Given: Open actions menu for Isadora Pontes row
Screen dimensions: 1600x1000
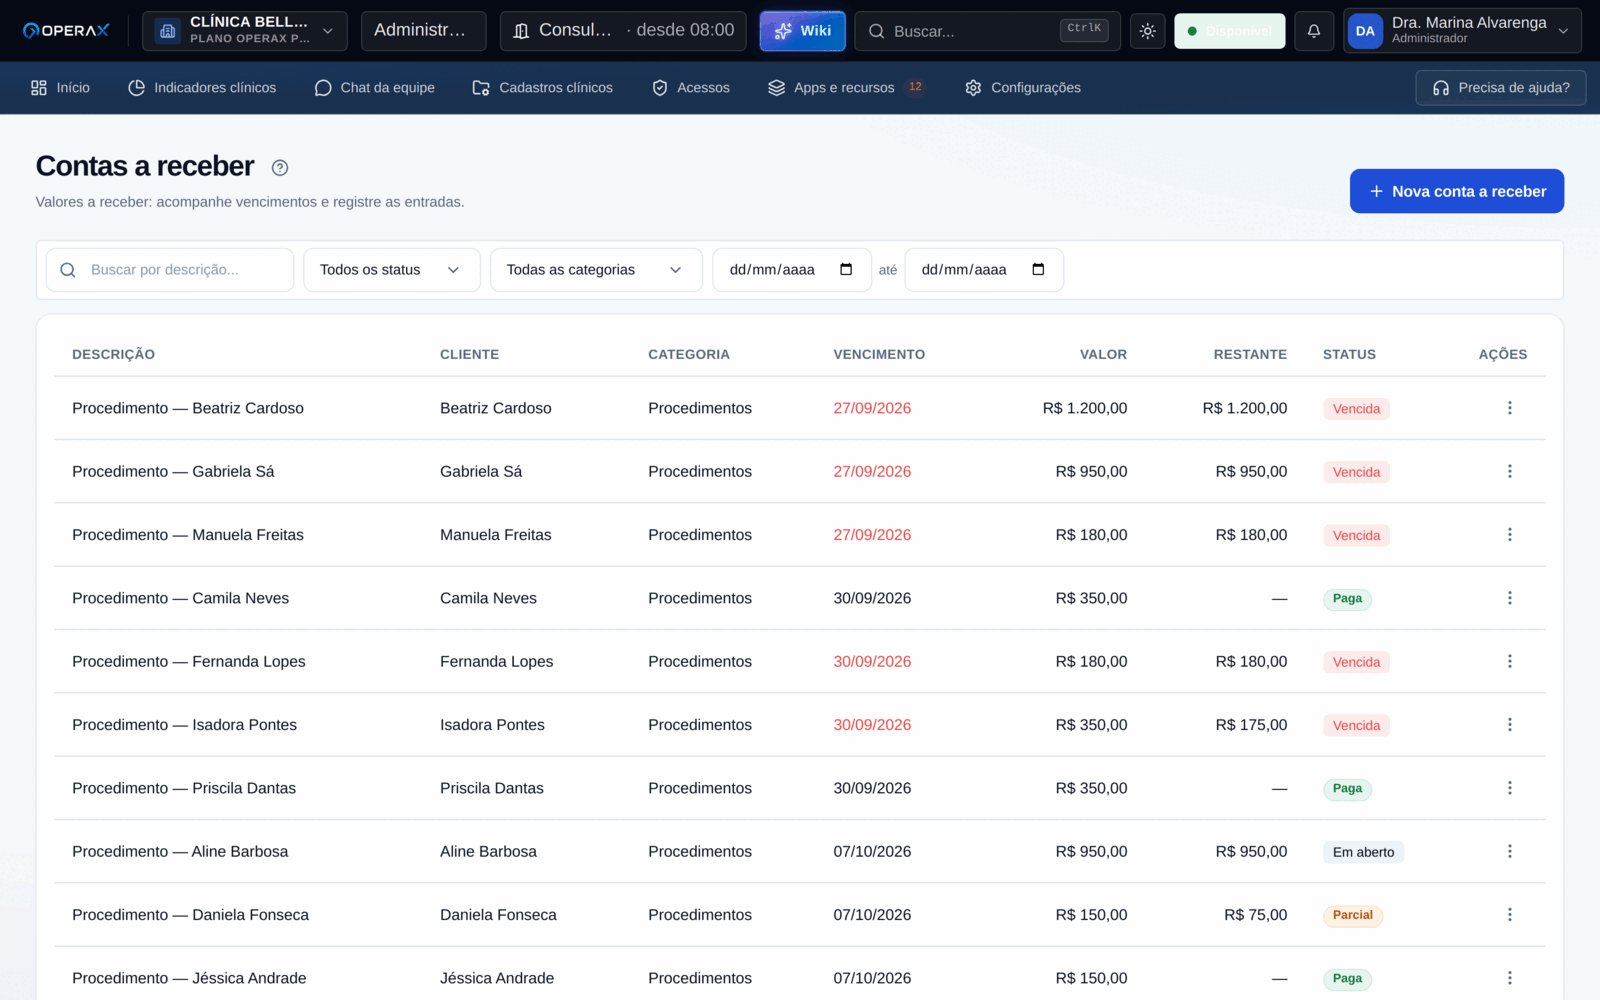Looking at the screenshot, I should pos(1509,725).
